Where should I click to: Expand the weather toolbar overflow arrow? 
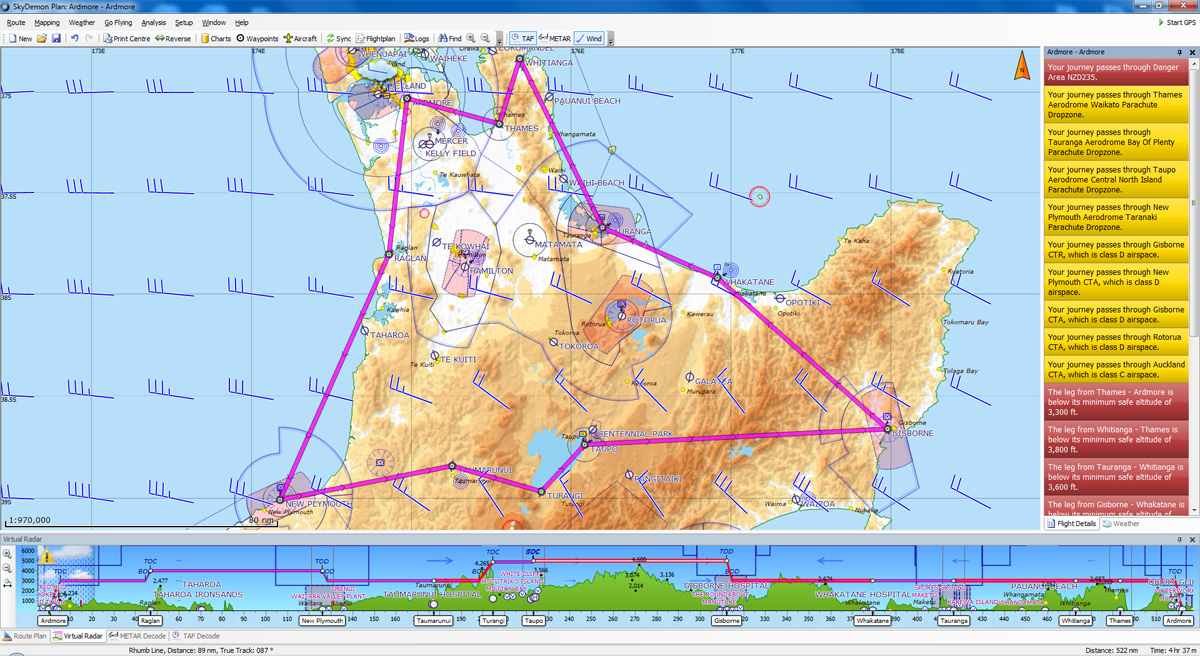click(610, 39)
